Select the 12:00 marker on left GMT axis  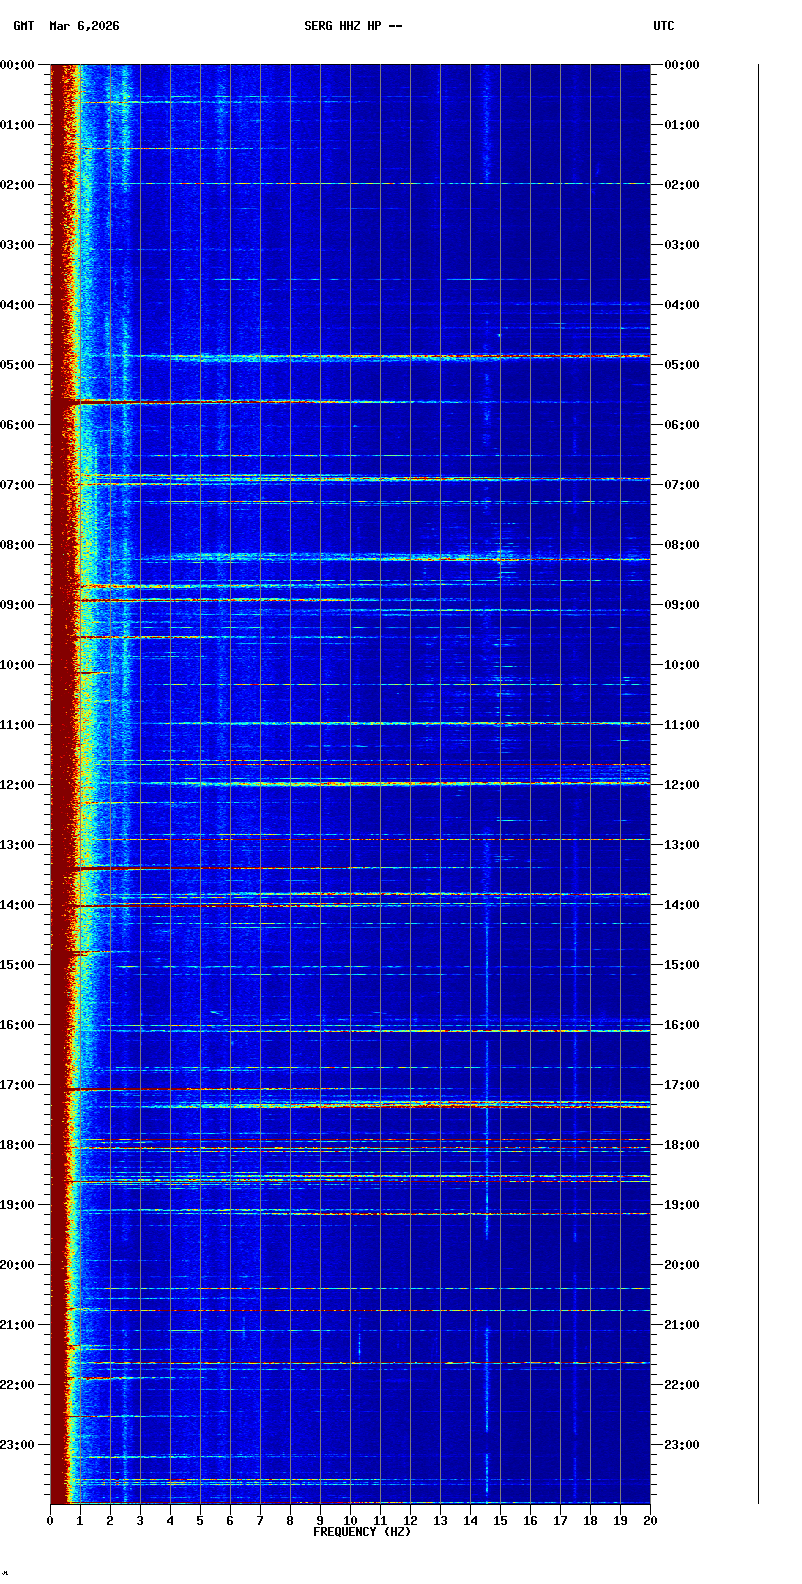pyautogui.click(x=18, y=785)
